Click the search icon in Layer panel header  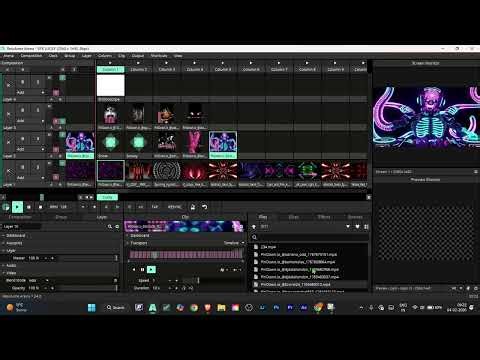click(x=110, y=226)
